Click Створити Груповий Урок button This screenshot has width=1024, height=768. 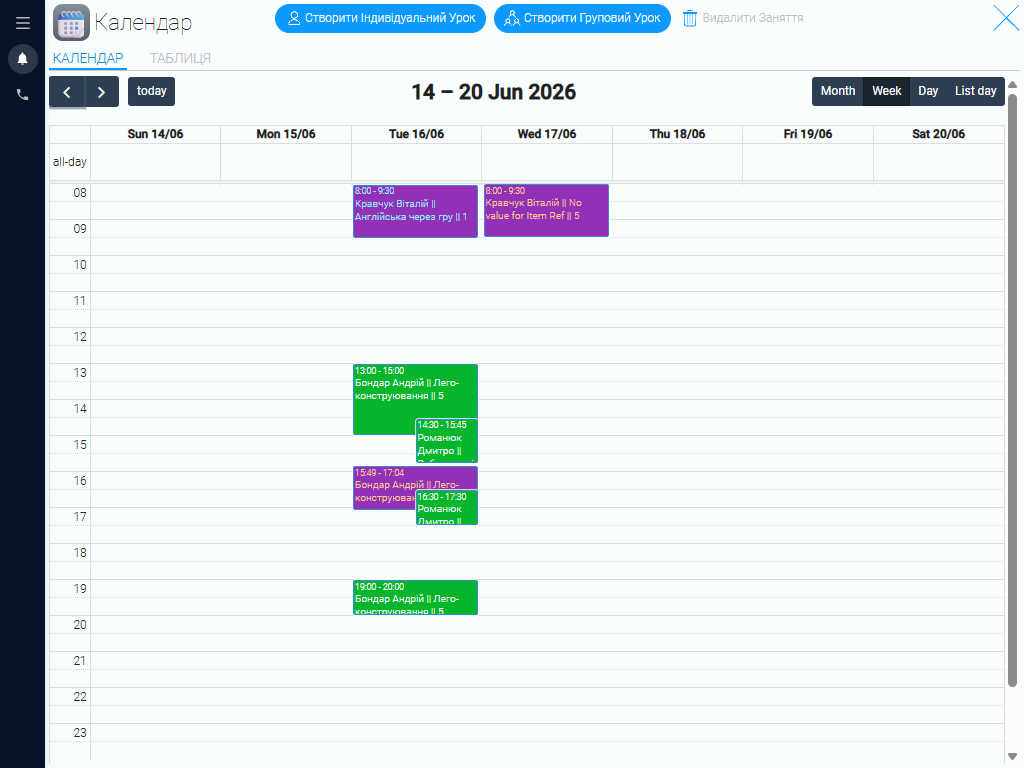(582, 18)
